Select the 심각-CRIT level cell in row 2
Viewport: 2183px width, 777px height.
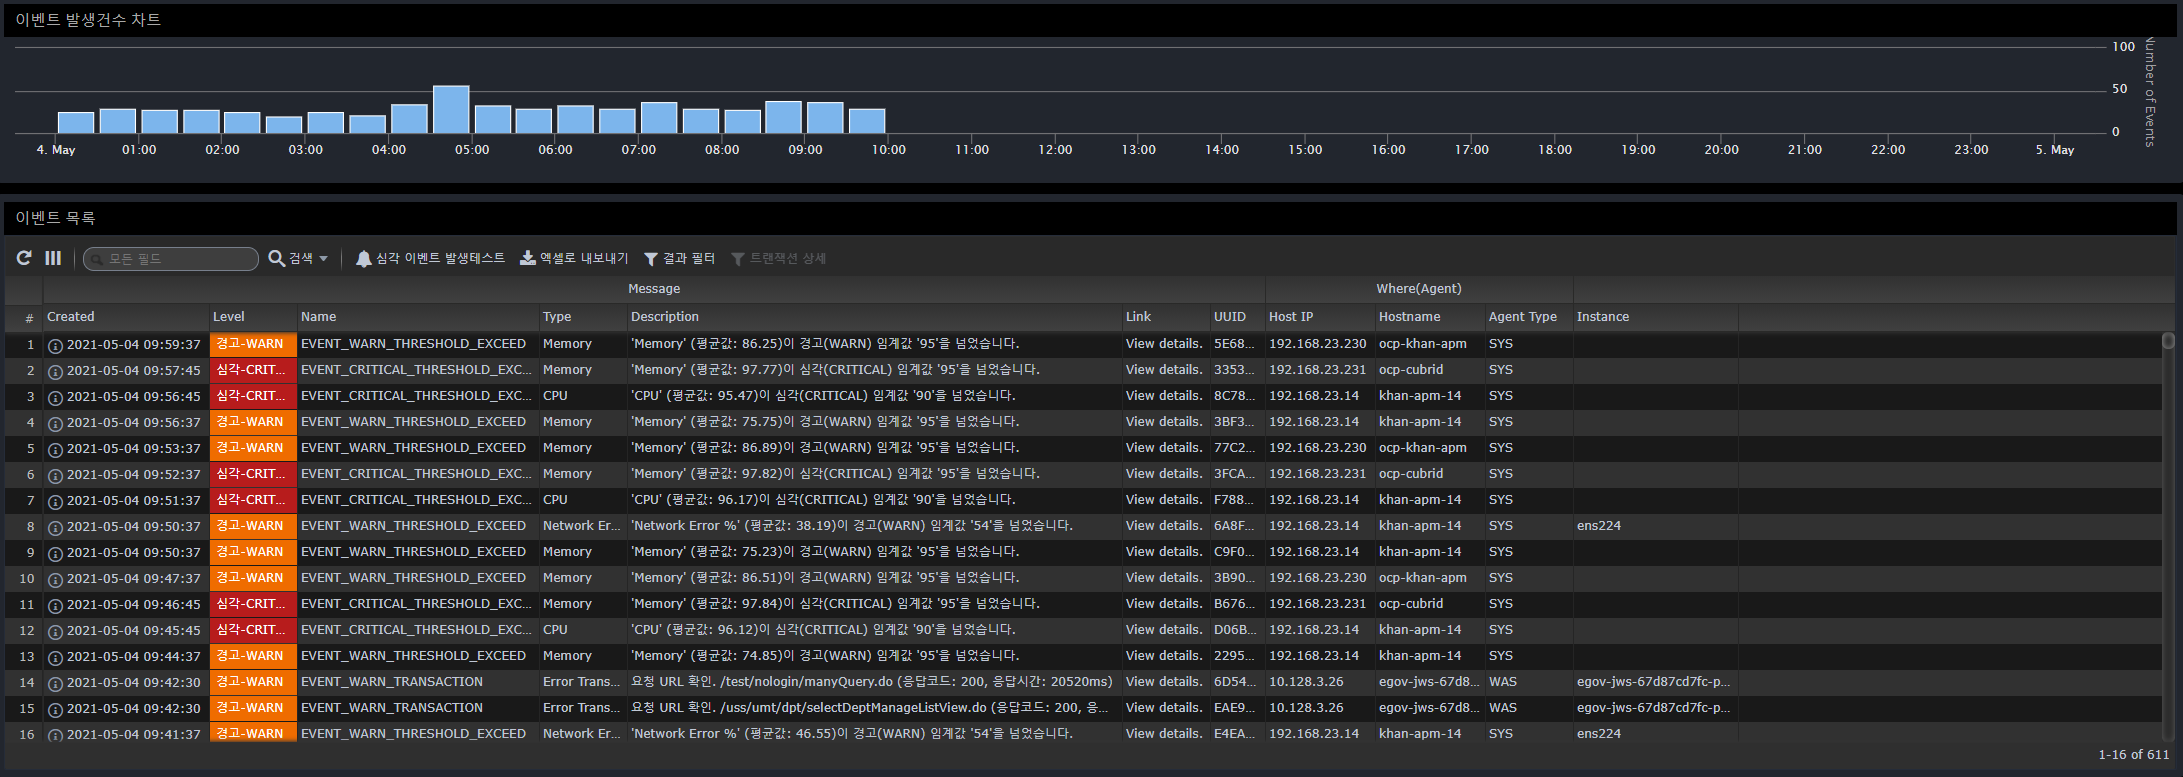(x=253, y=370)
